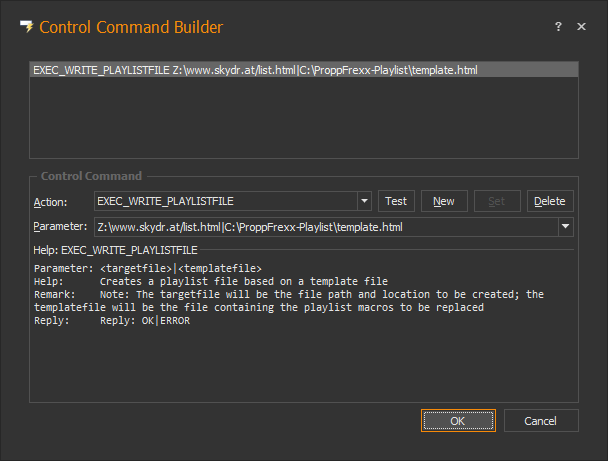Click the Action combo box text field
The width and height of the screenshot is (608, 461).
(x=225, y=201)
